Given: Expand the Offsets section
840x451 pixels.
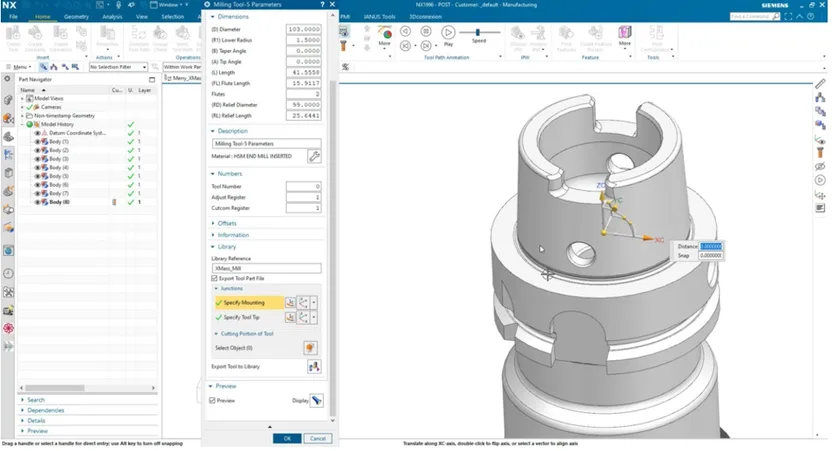Looking at the screenshot, I should click(x=213, y=223).
